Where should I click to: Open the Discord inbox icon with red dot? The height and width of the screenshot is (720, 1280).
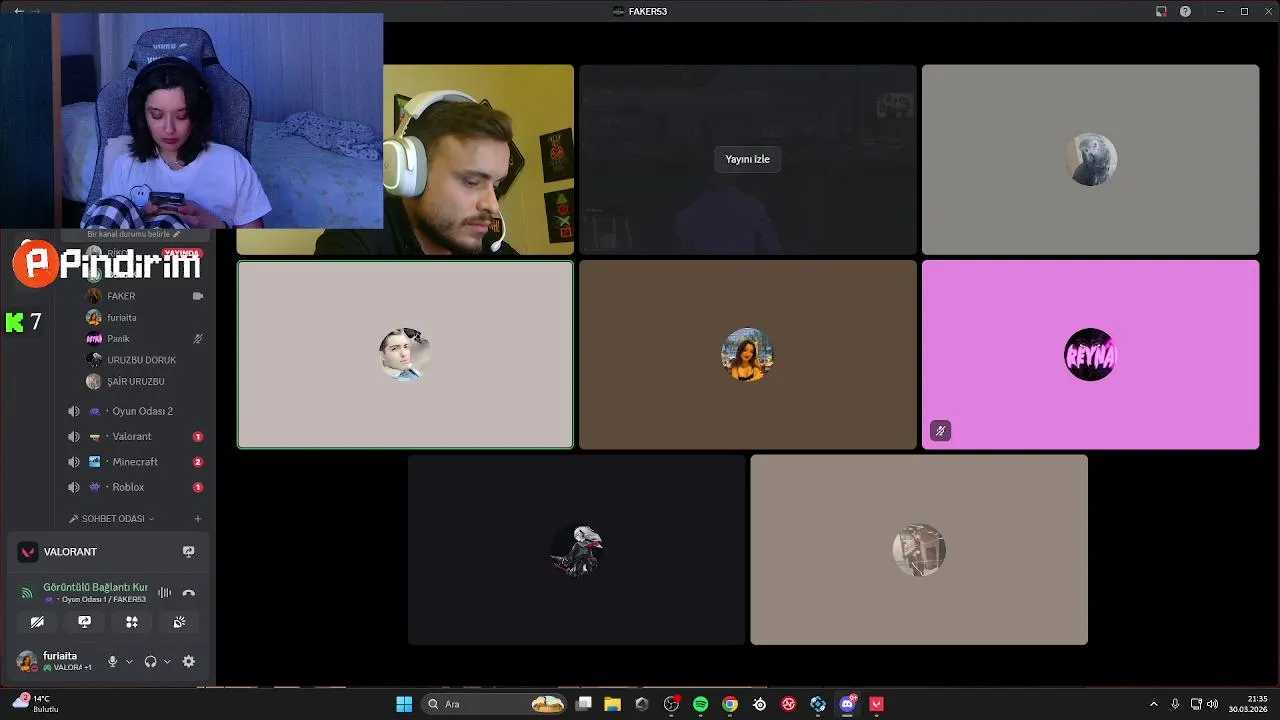1161,11
